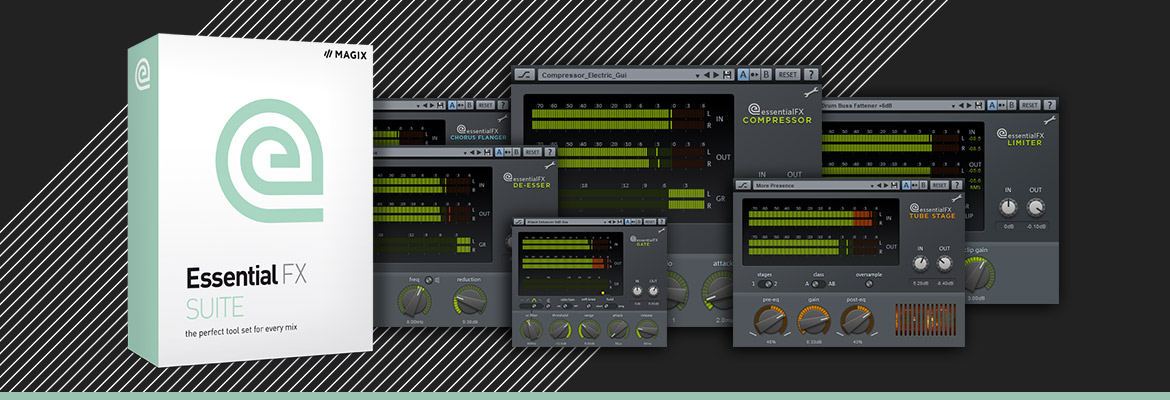This screenshot has height=400, width=1170.
Task: Open help in Chorus Flanger window
Action: (503, 105)
